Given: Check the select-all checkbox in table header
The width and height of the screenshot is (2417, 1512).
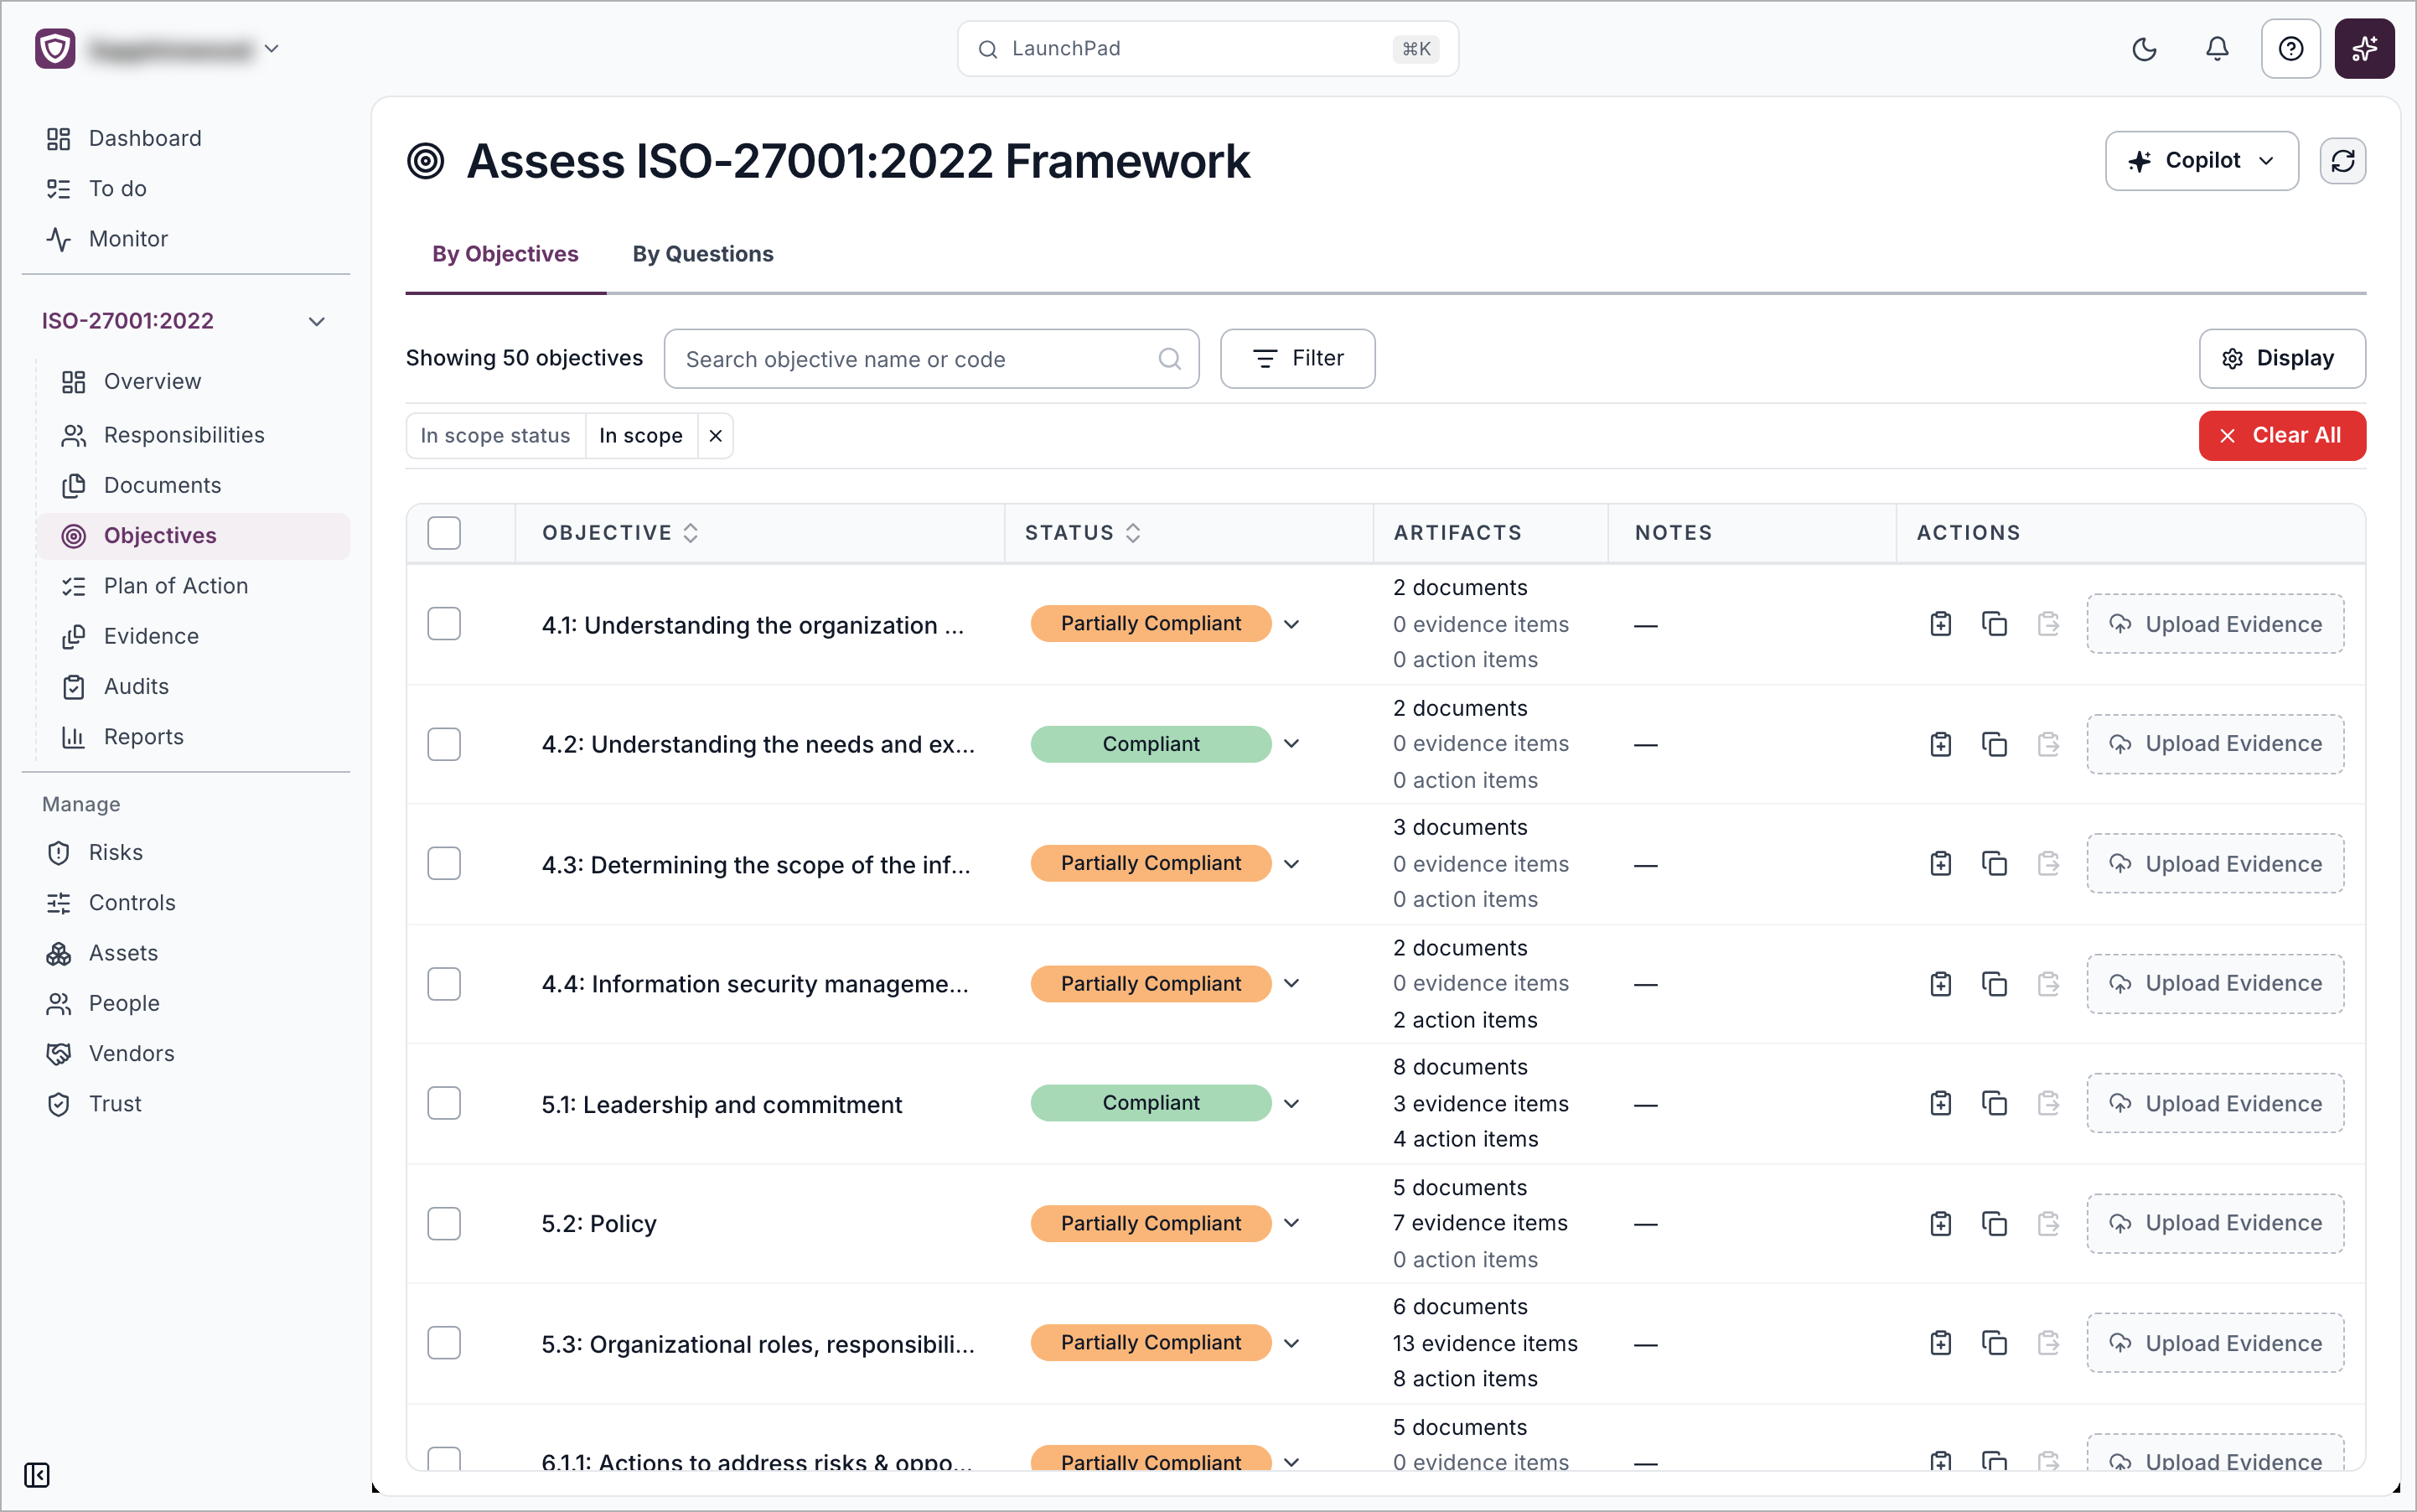Looking at the screenshot, I should [444, 533].
